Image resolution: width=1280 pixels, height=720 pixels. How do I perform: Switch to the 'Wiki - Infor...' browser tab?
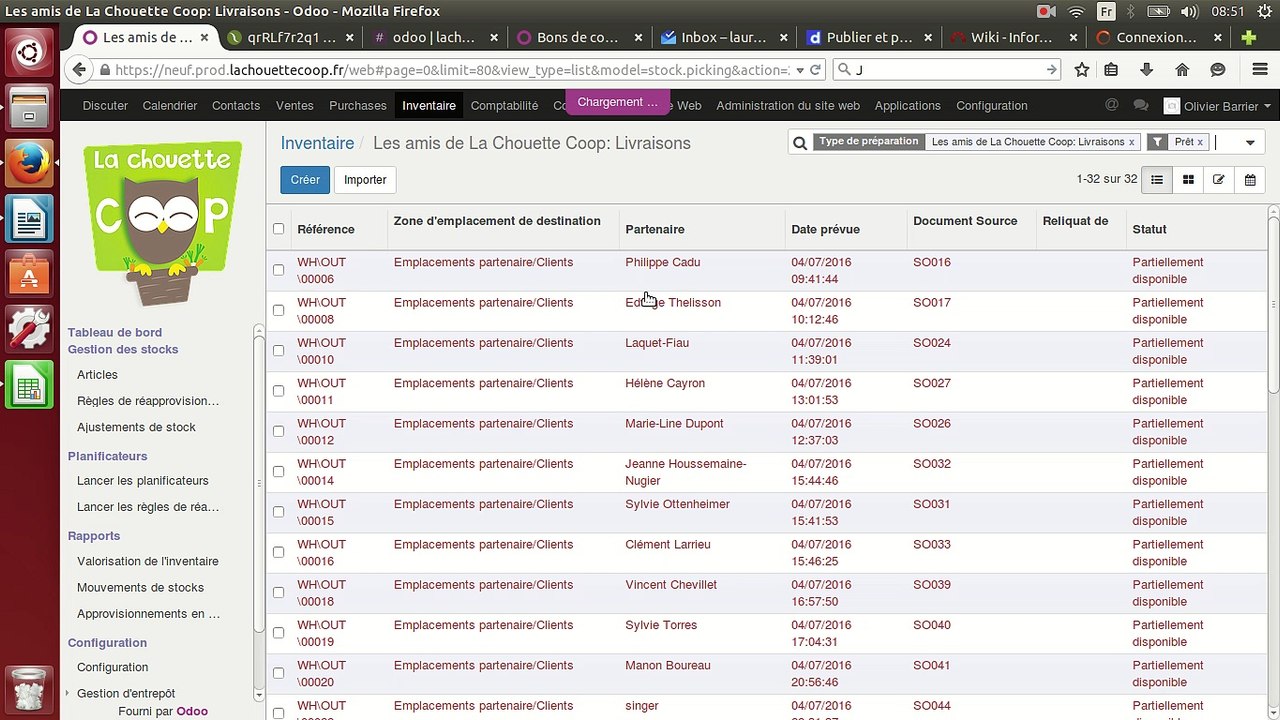point(1012,38)
